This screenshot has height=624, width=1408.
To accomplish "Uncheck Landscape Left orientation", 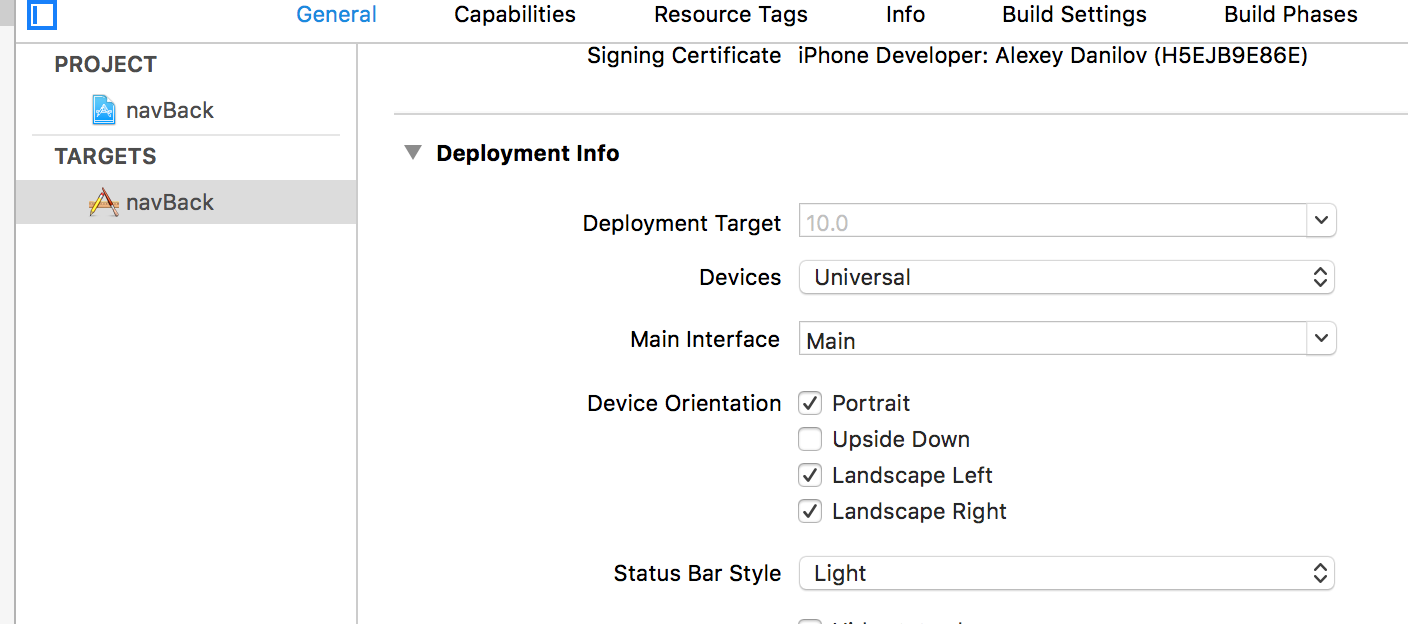I will tap(810, 475).
